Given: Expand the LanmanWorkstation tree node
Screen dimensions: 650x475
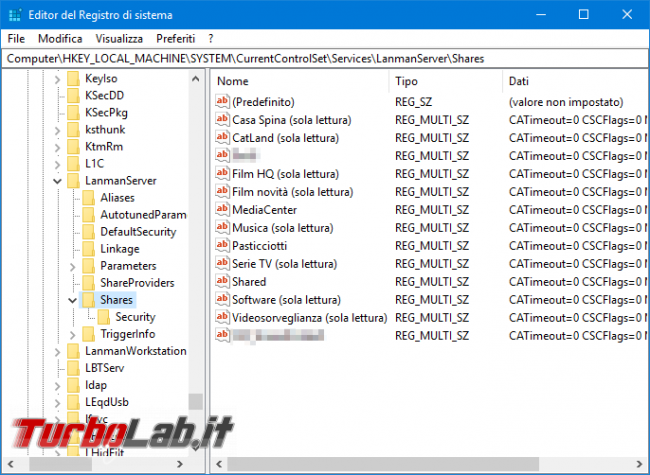Looking at the screenshot, I should (58, 351).
